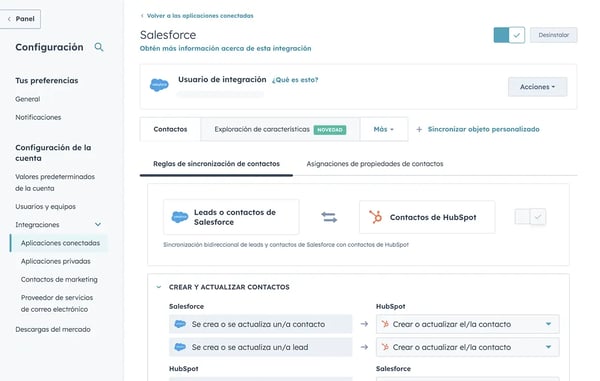This screenshot has width=600, height=381.
Task: Toggle the Salesforce integration main switch
Action: point(509,35)
